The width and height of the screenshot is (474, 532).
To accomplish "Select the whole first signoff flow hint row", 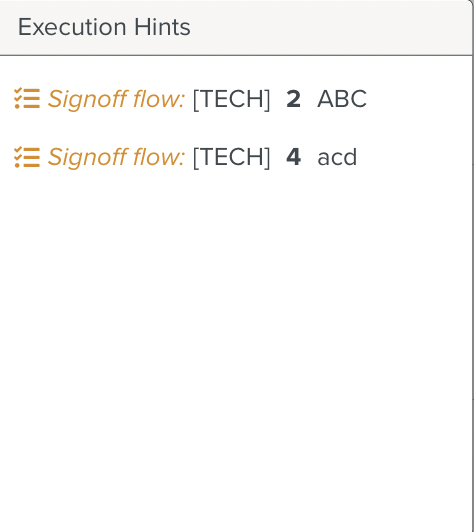I will (190, 99).
